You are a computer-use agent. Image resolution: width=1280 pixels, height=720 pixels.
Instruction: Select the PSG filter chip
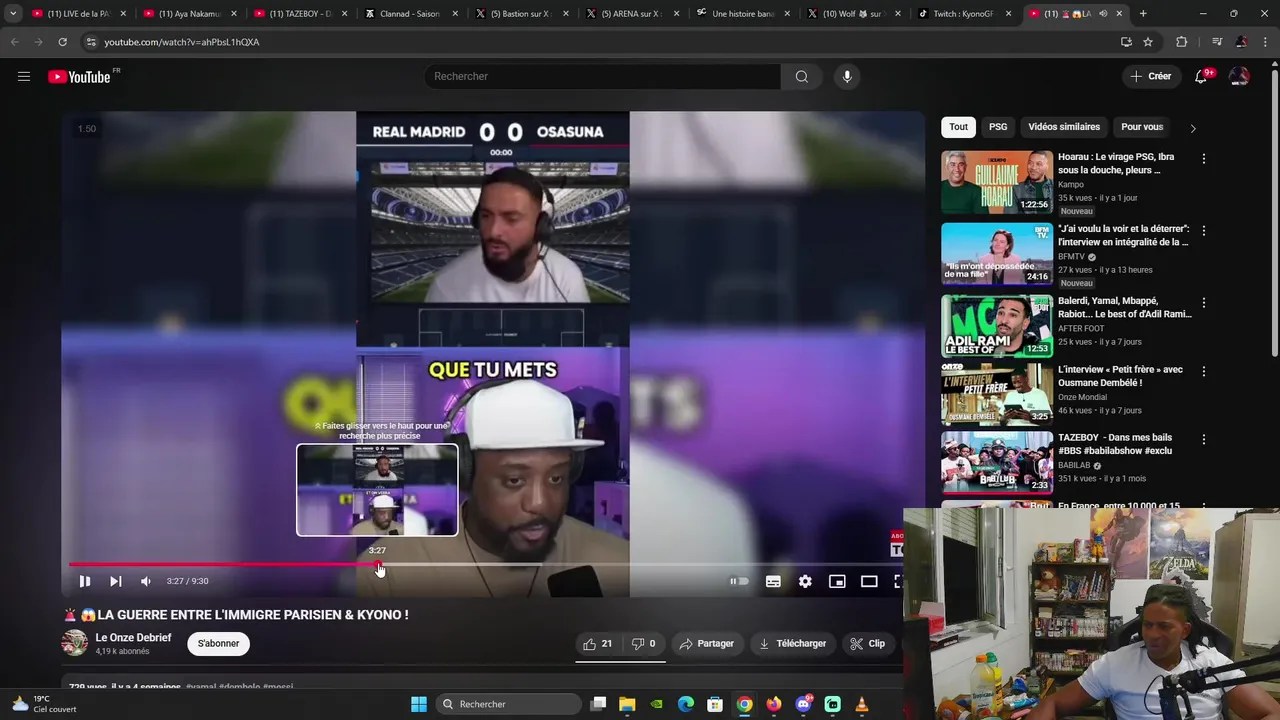[x=998, y=127]
